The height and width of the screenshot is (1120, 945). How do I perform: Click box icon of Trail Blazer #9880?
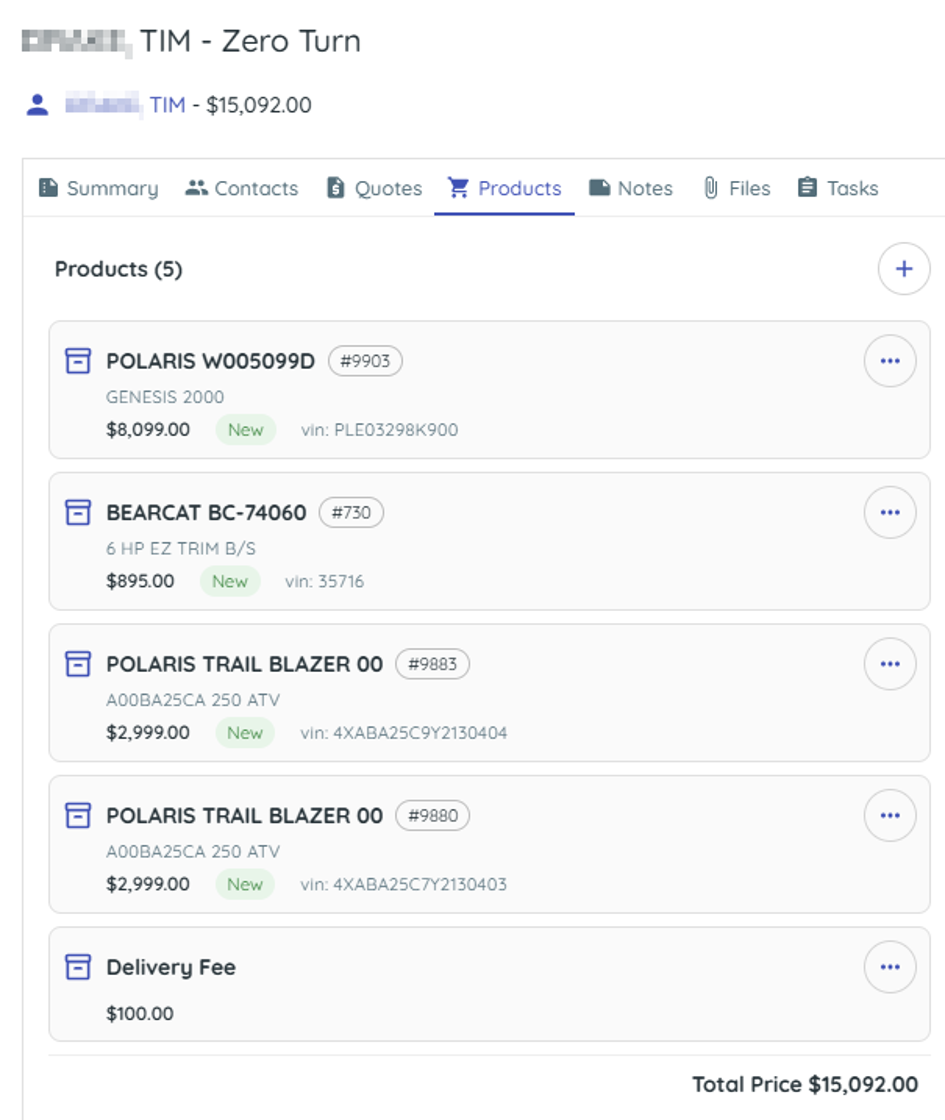click(78, 815)
